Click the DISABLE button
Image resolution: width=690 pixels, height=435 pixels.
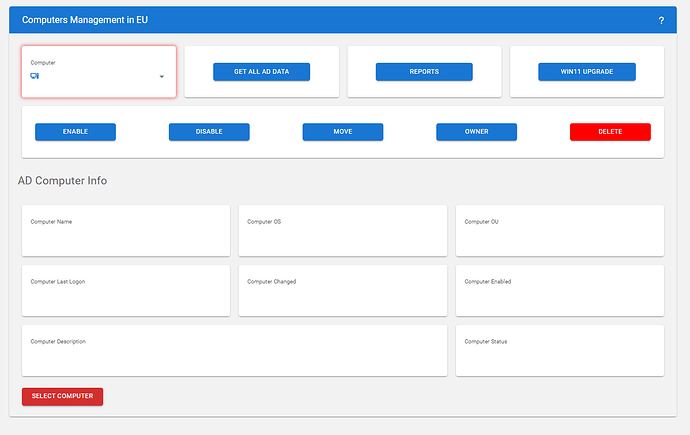pyautogui.click(x=209, y=132)
